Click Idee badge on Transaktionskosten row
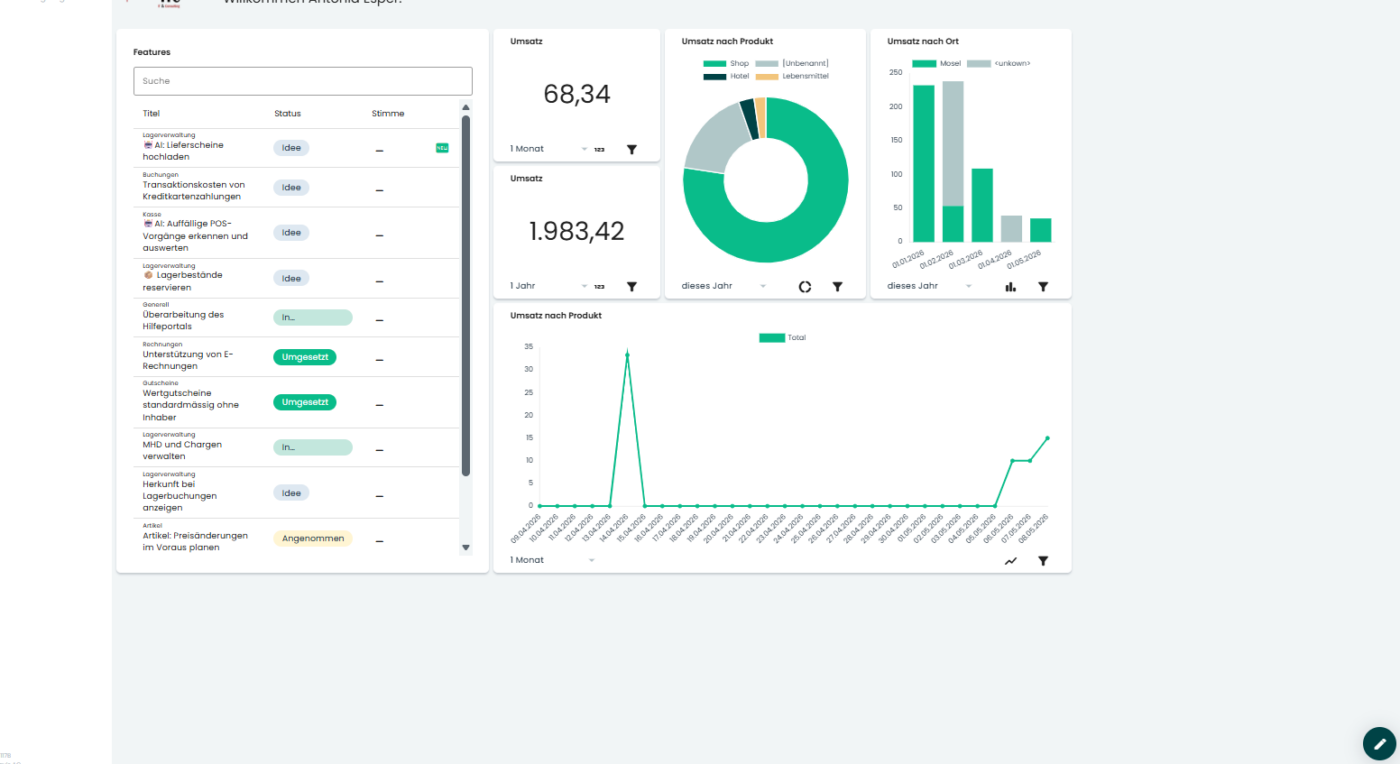Screen dimensions: 1400x764 (291, 187)
